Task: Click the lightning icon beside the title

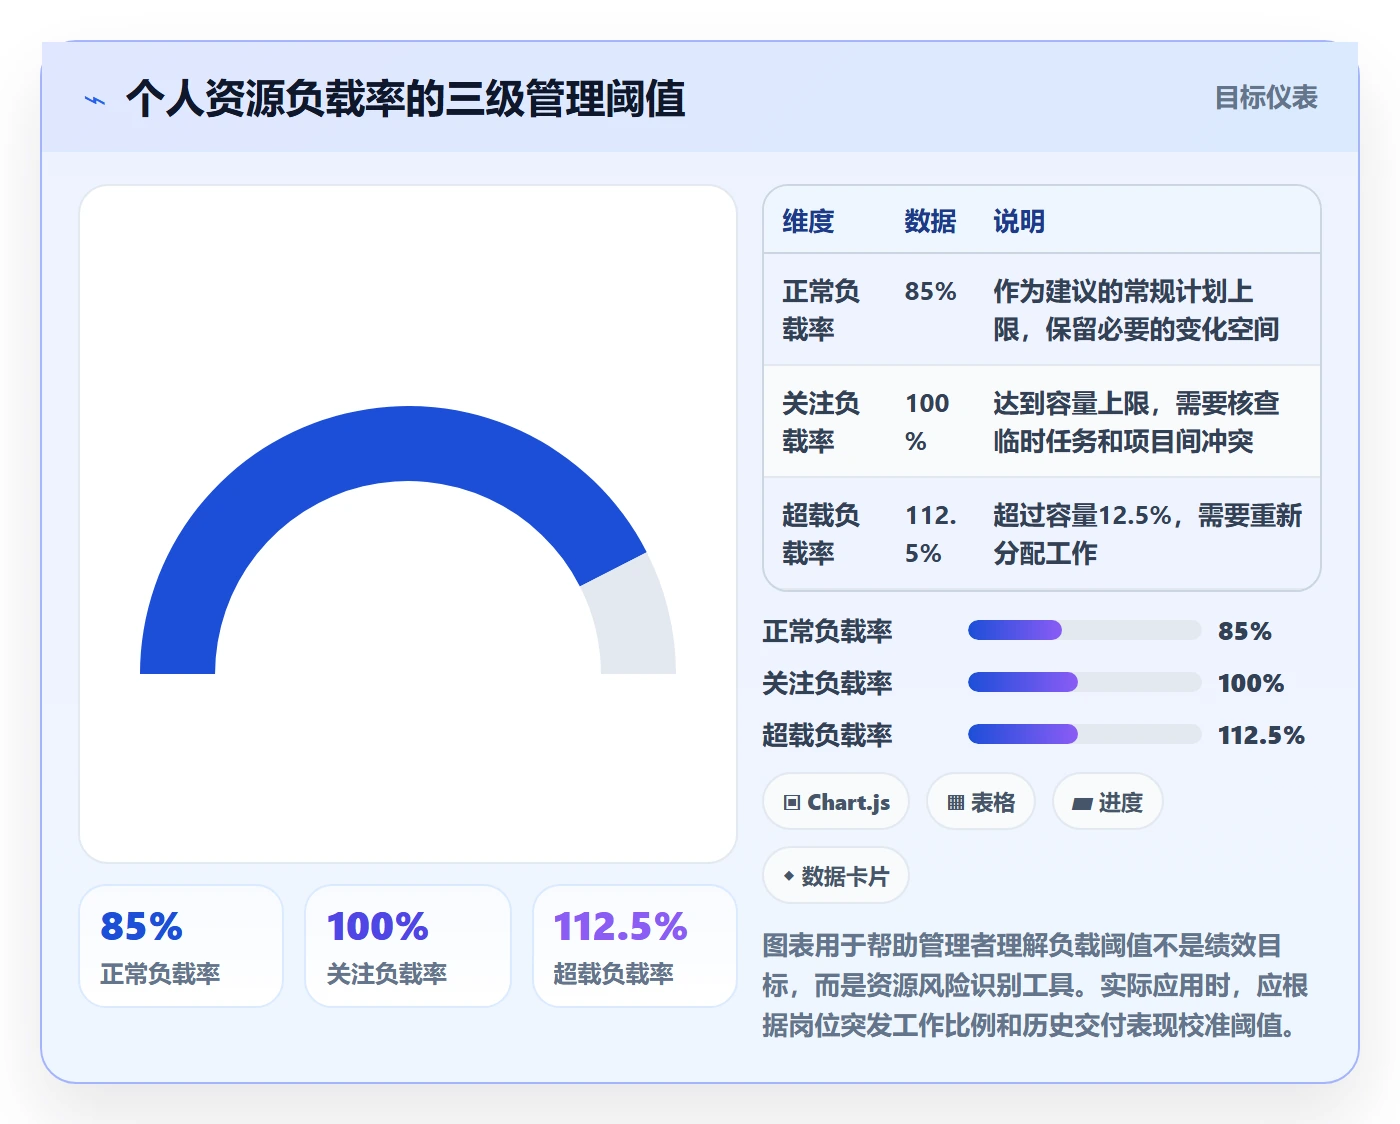Action: [95, 100]
